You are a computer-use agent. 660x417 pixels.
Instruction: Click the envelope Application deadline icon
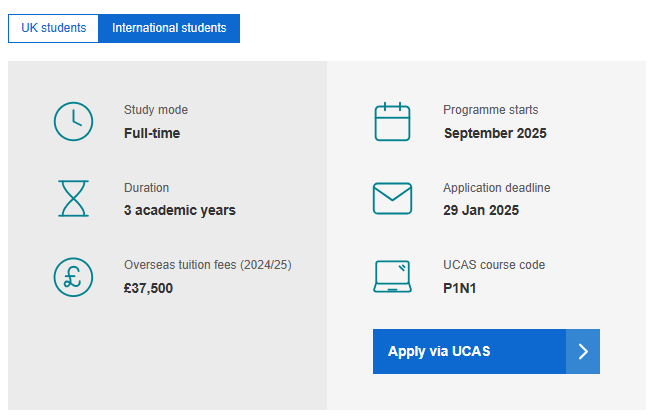tap(392, 198)
